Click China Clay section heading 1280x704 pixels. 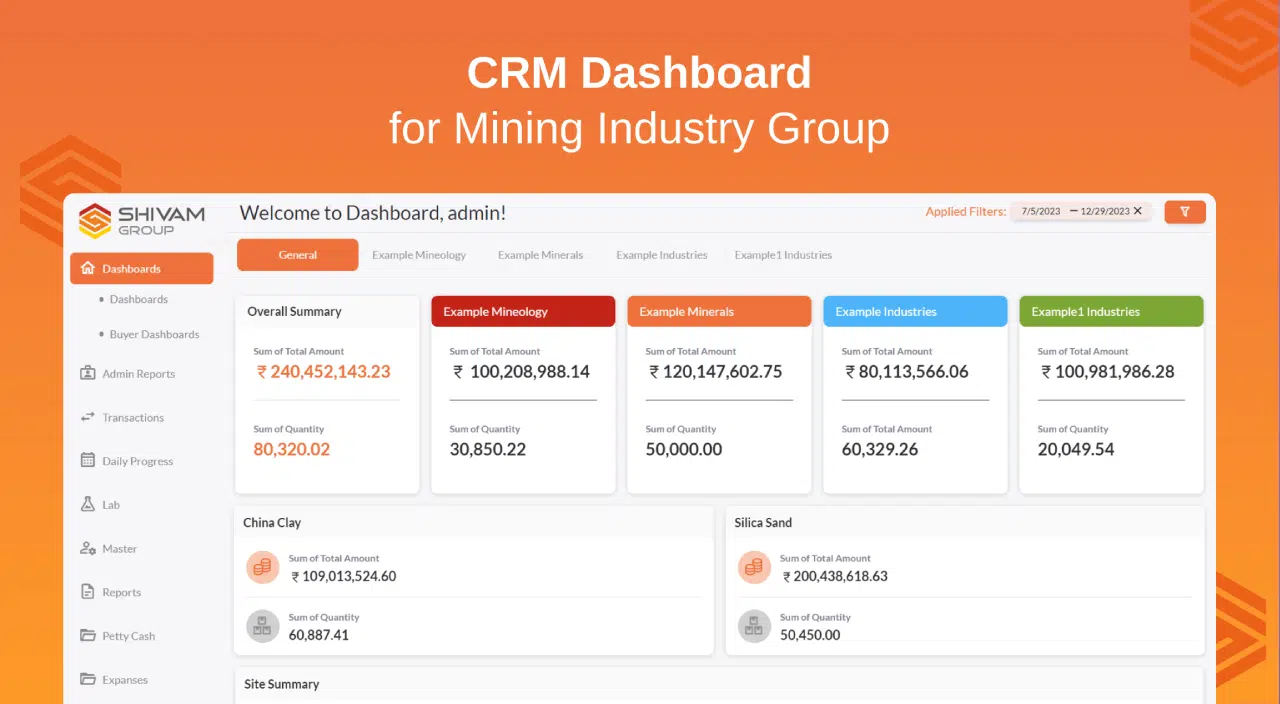point(272,522)
